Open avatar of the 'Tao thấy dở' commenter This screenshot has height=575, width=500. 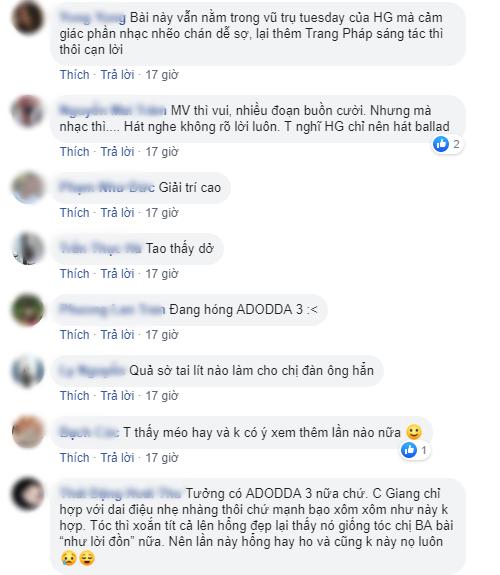[28, 248]
